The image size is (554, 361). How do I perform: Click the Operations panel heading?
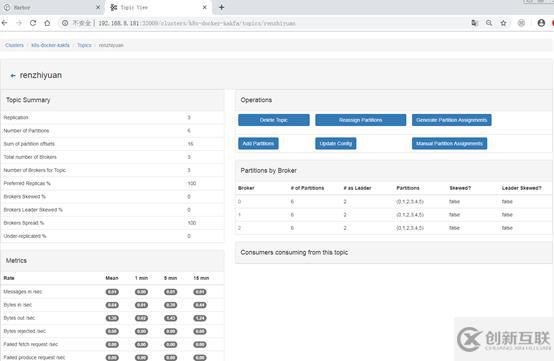(x=256, y=100)
